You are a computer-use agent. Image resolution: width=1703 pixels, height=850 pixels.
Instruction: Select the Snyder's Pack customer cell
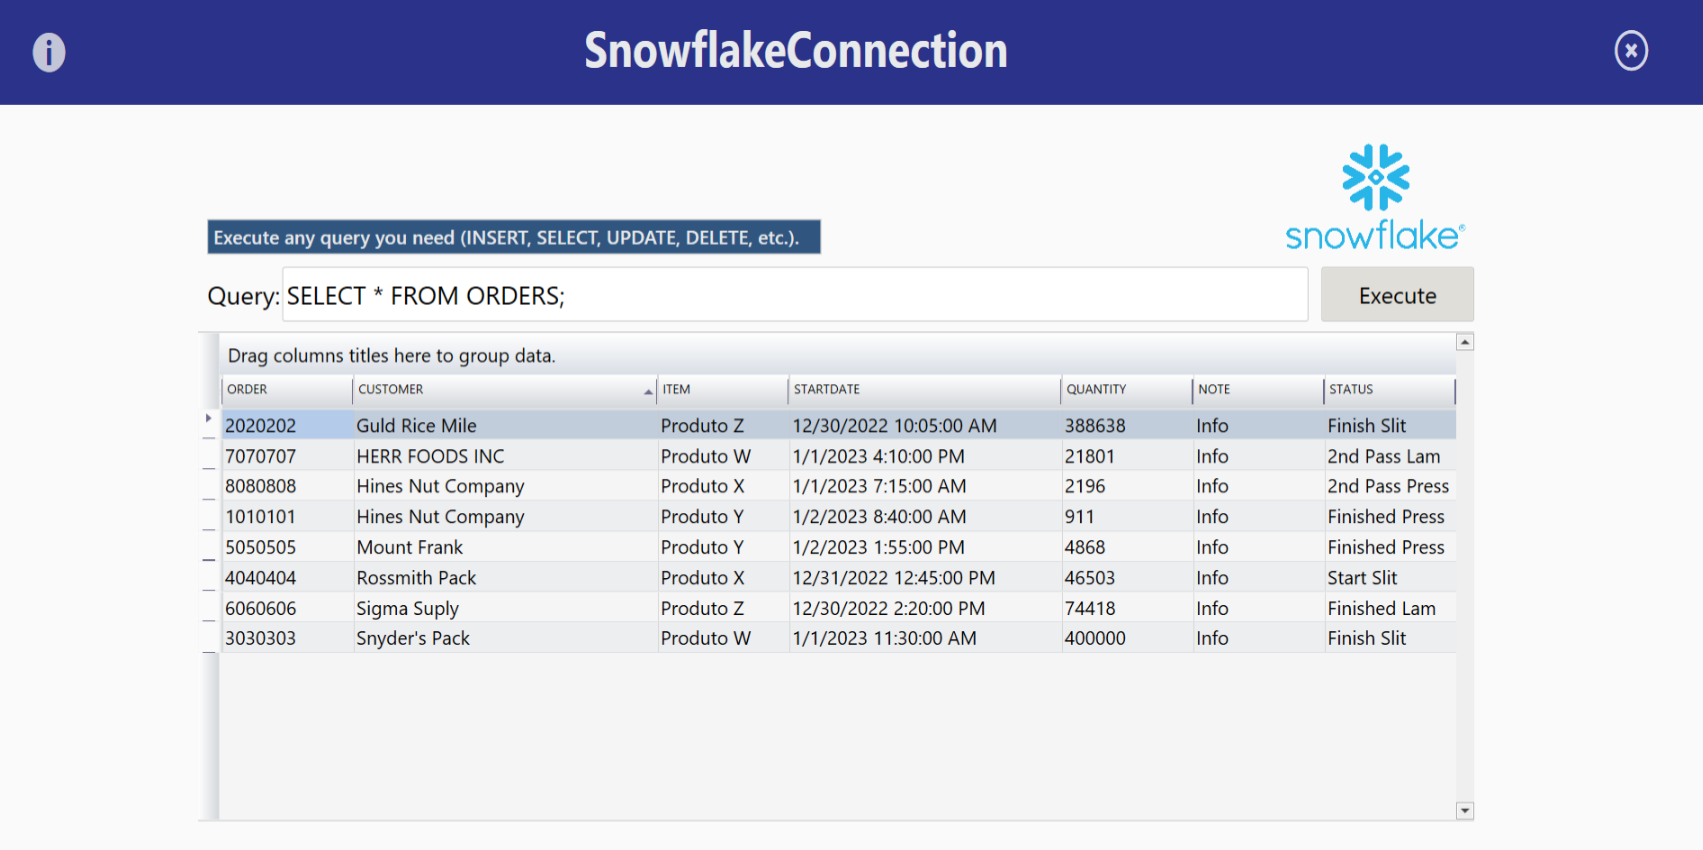413,639
